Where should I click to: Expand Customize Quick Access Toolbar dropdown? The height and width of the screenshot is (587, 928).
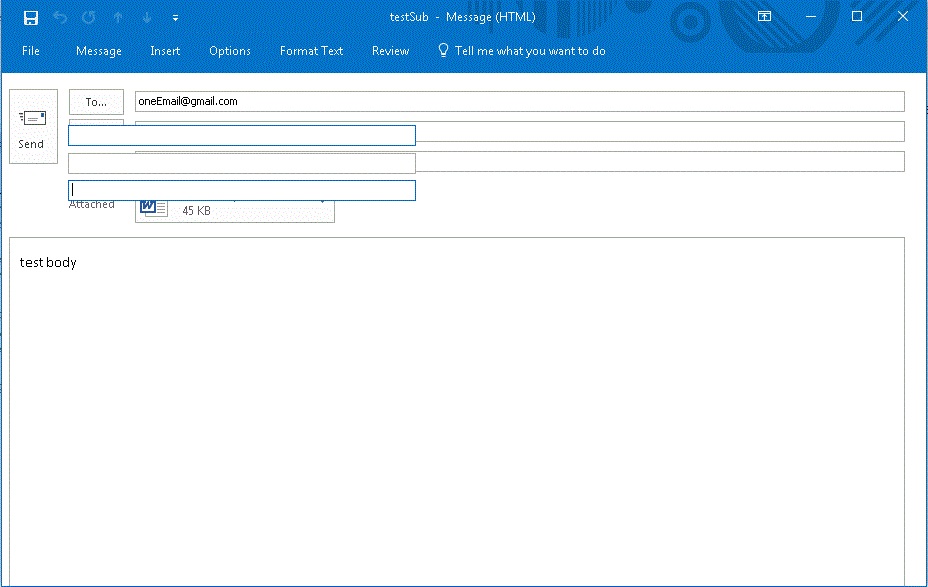point(176,18)
